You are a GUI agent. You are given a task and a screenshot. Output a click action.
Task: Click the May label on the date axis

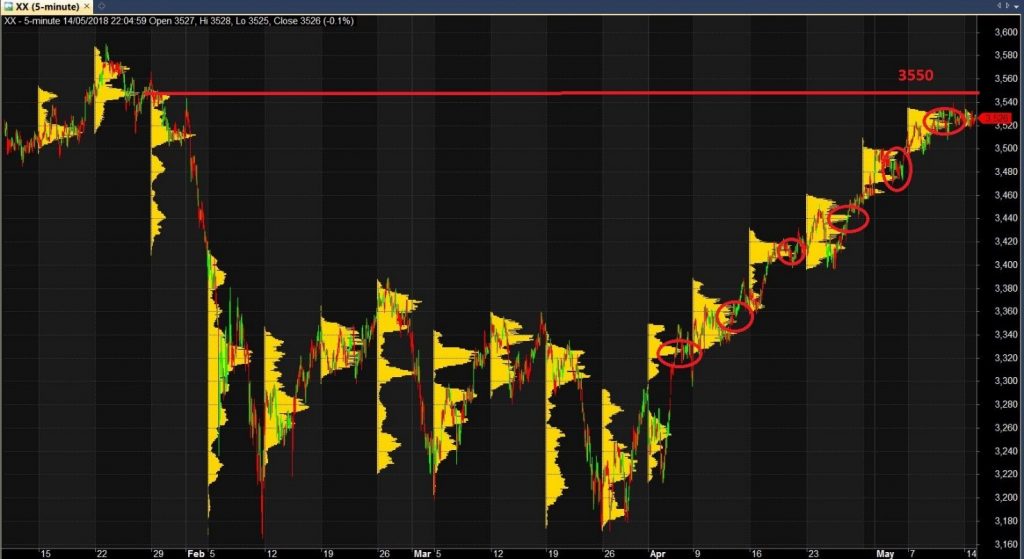885,551
